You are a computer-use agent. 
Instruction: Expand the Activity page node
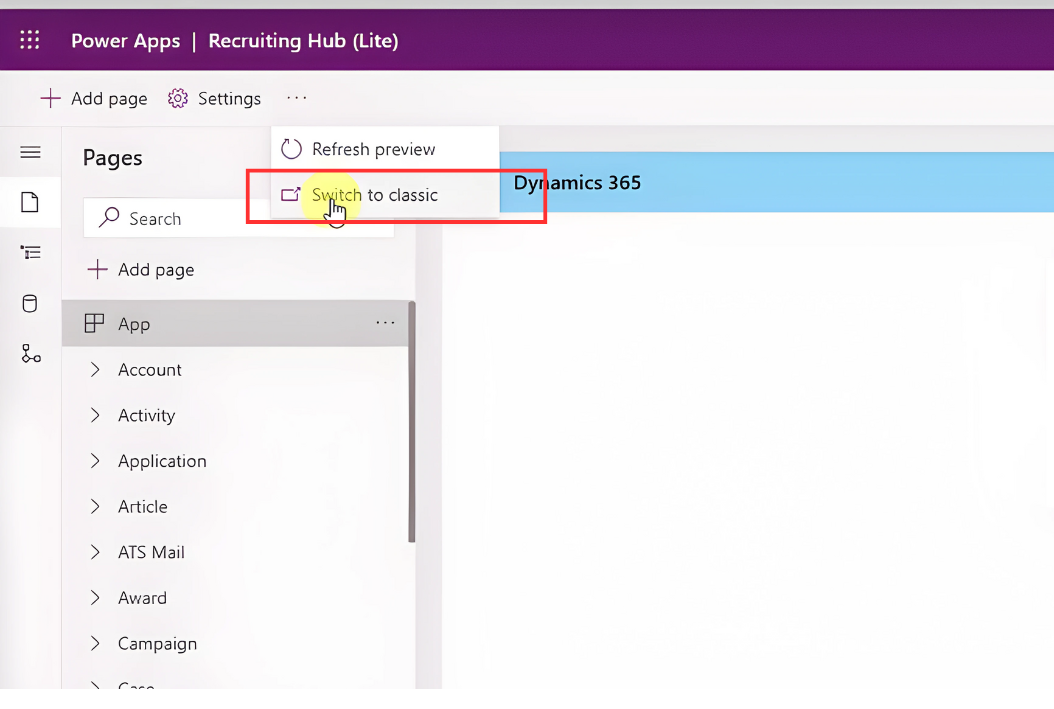pyautogui.click(x=95, y=415)
